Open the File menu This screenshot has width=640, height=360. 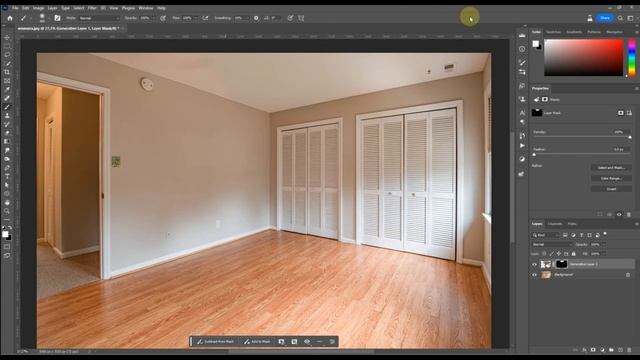click(15, 8)
